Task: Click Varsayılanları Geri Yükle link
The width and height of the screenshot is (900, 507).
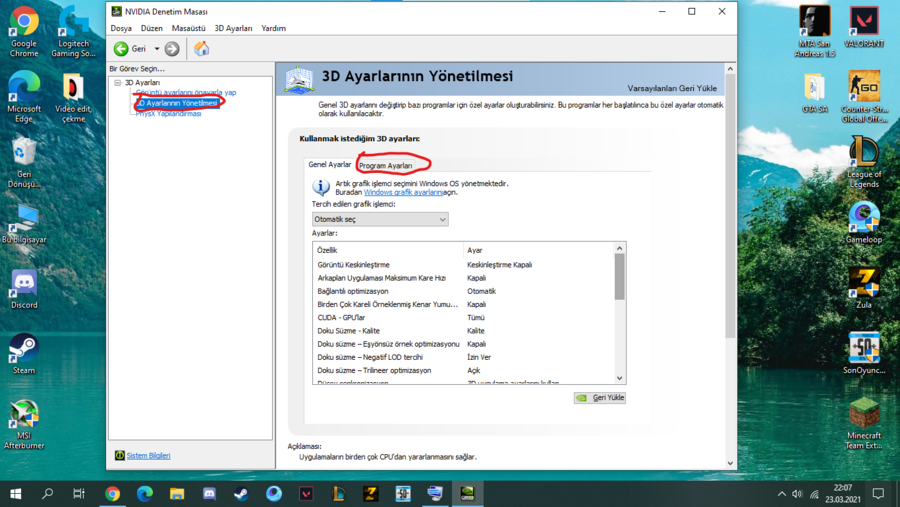Action: (x=672, y=88)
